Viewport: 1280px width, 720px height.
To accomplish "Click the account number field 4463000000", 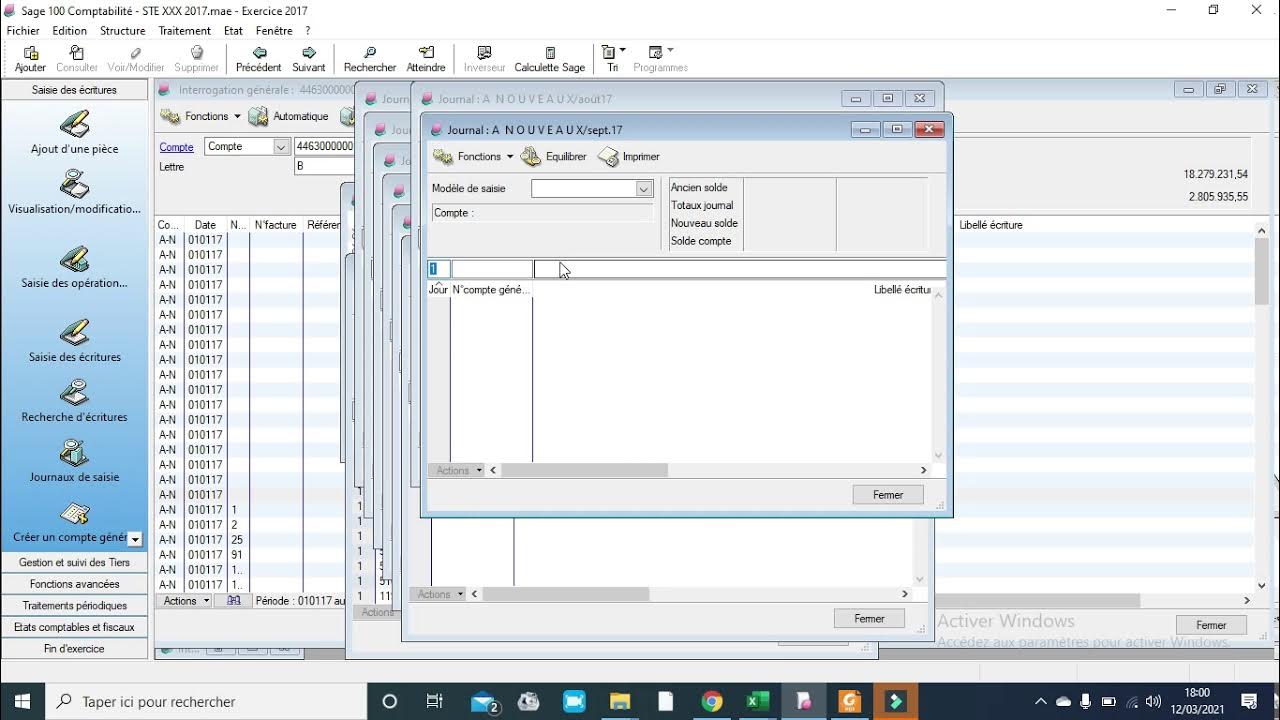I will pos(324,146).
